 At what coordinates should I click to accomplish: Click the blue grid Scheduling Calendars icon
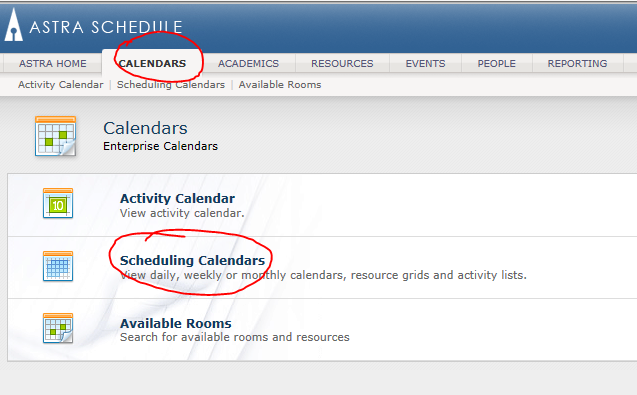point(58,266)
